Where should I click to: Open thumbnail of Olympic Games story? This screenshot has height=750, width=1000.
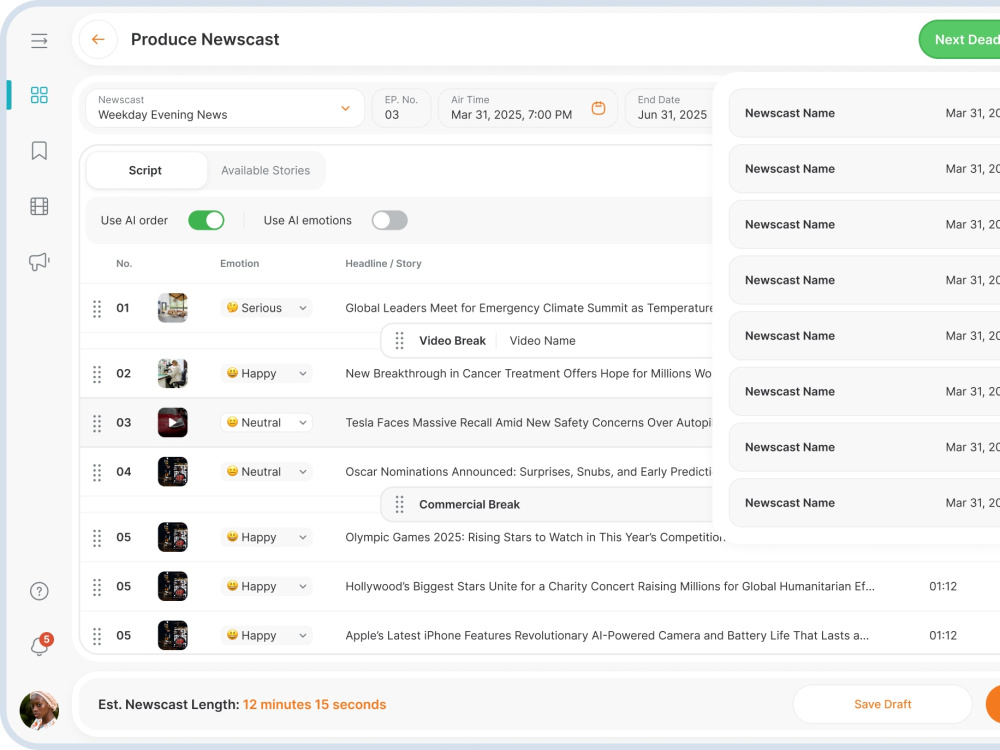173,538
